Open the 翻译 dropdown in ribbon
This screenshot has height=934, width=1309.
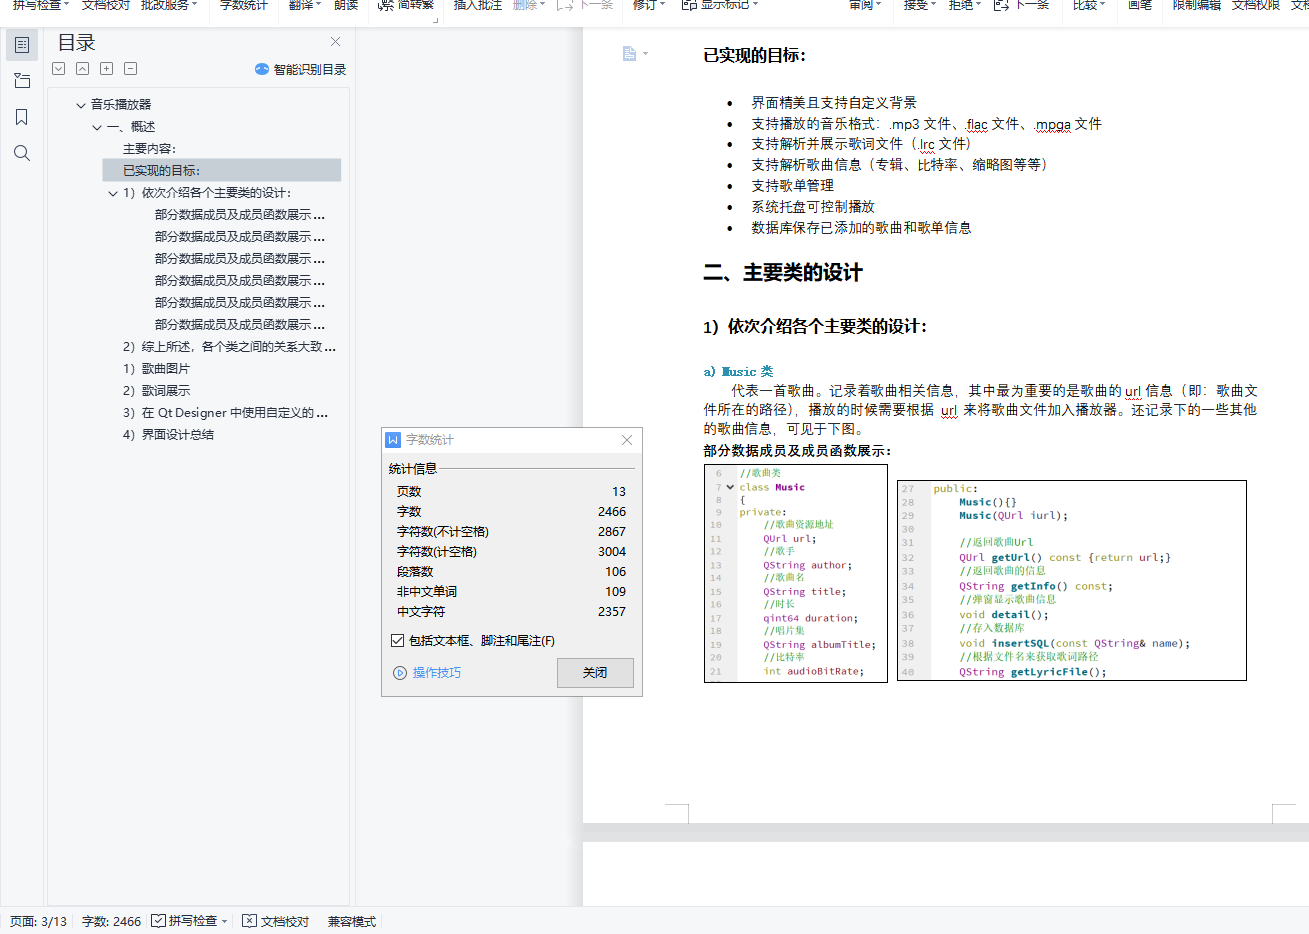click(x=305, y=6)
